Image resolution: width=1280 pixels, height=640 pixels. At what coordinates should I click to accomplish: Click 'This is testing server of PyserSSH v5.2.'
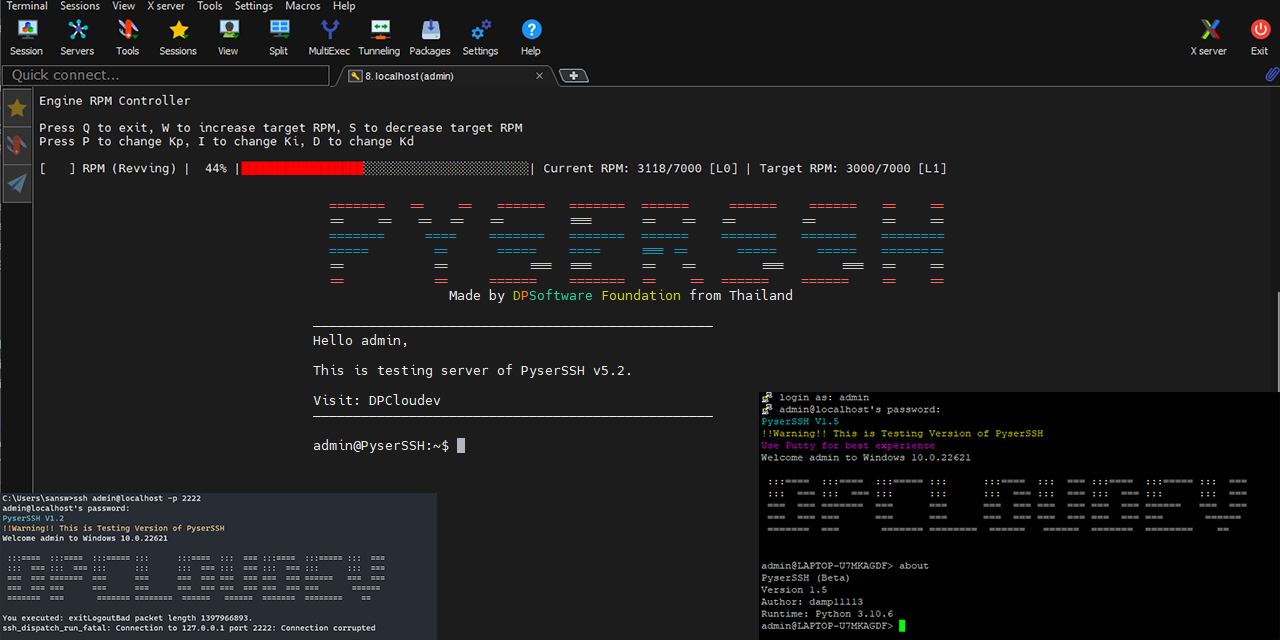tap(473, 371)
